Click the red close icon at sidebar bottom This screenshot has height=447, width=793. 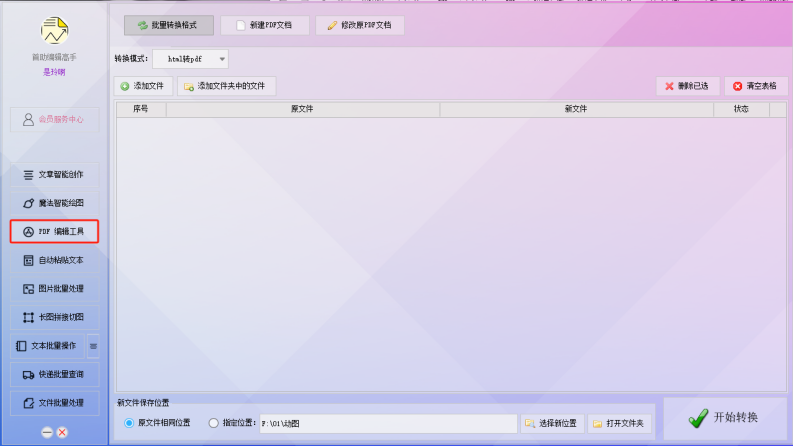[x=62, y=432]
